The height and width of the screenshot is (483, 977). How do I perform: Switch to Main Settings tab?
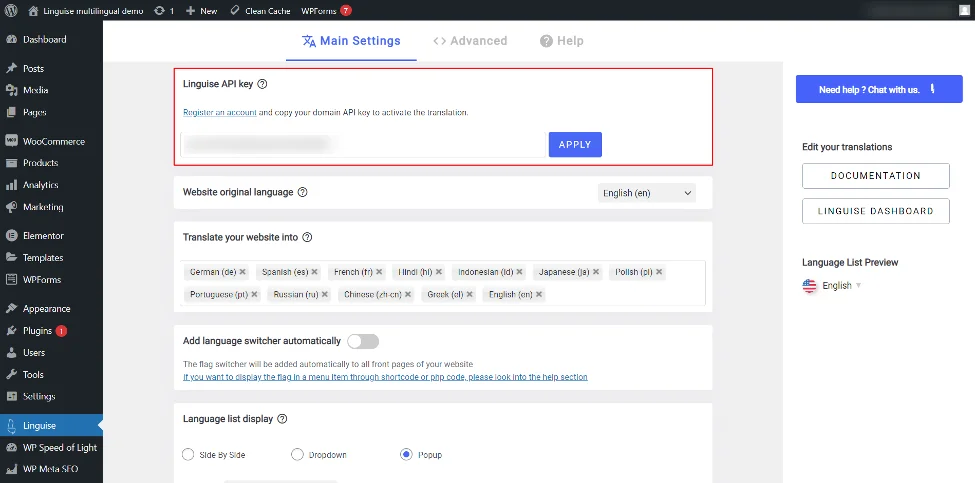(351, 41)
